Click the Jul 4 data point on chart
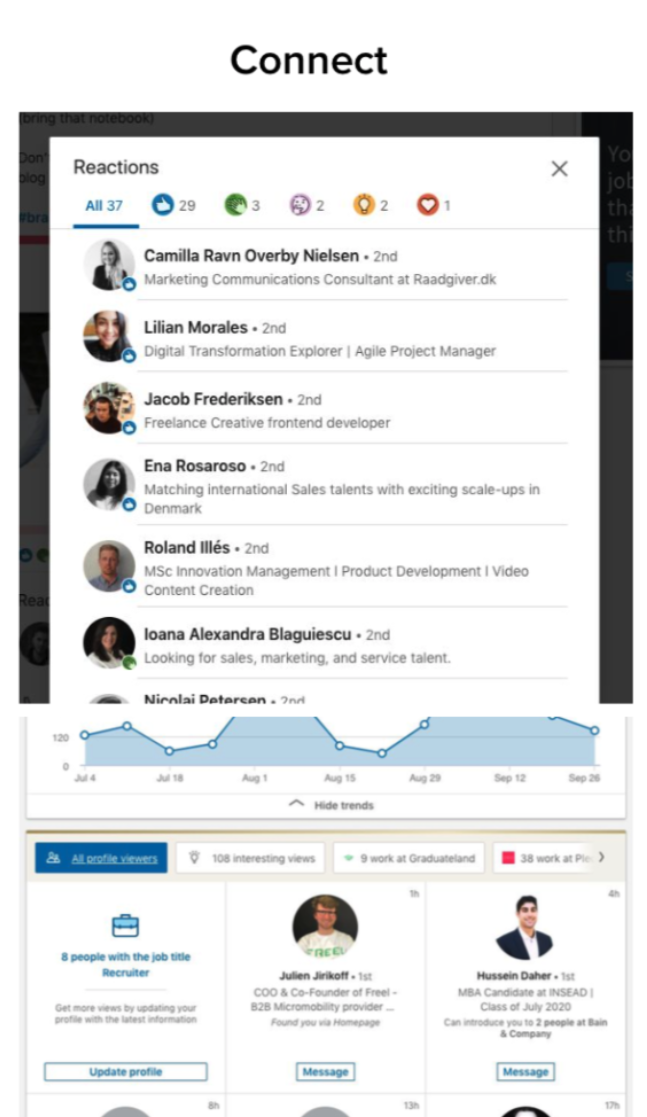This screenshot has width=647, height=1117. [85, 734]
